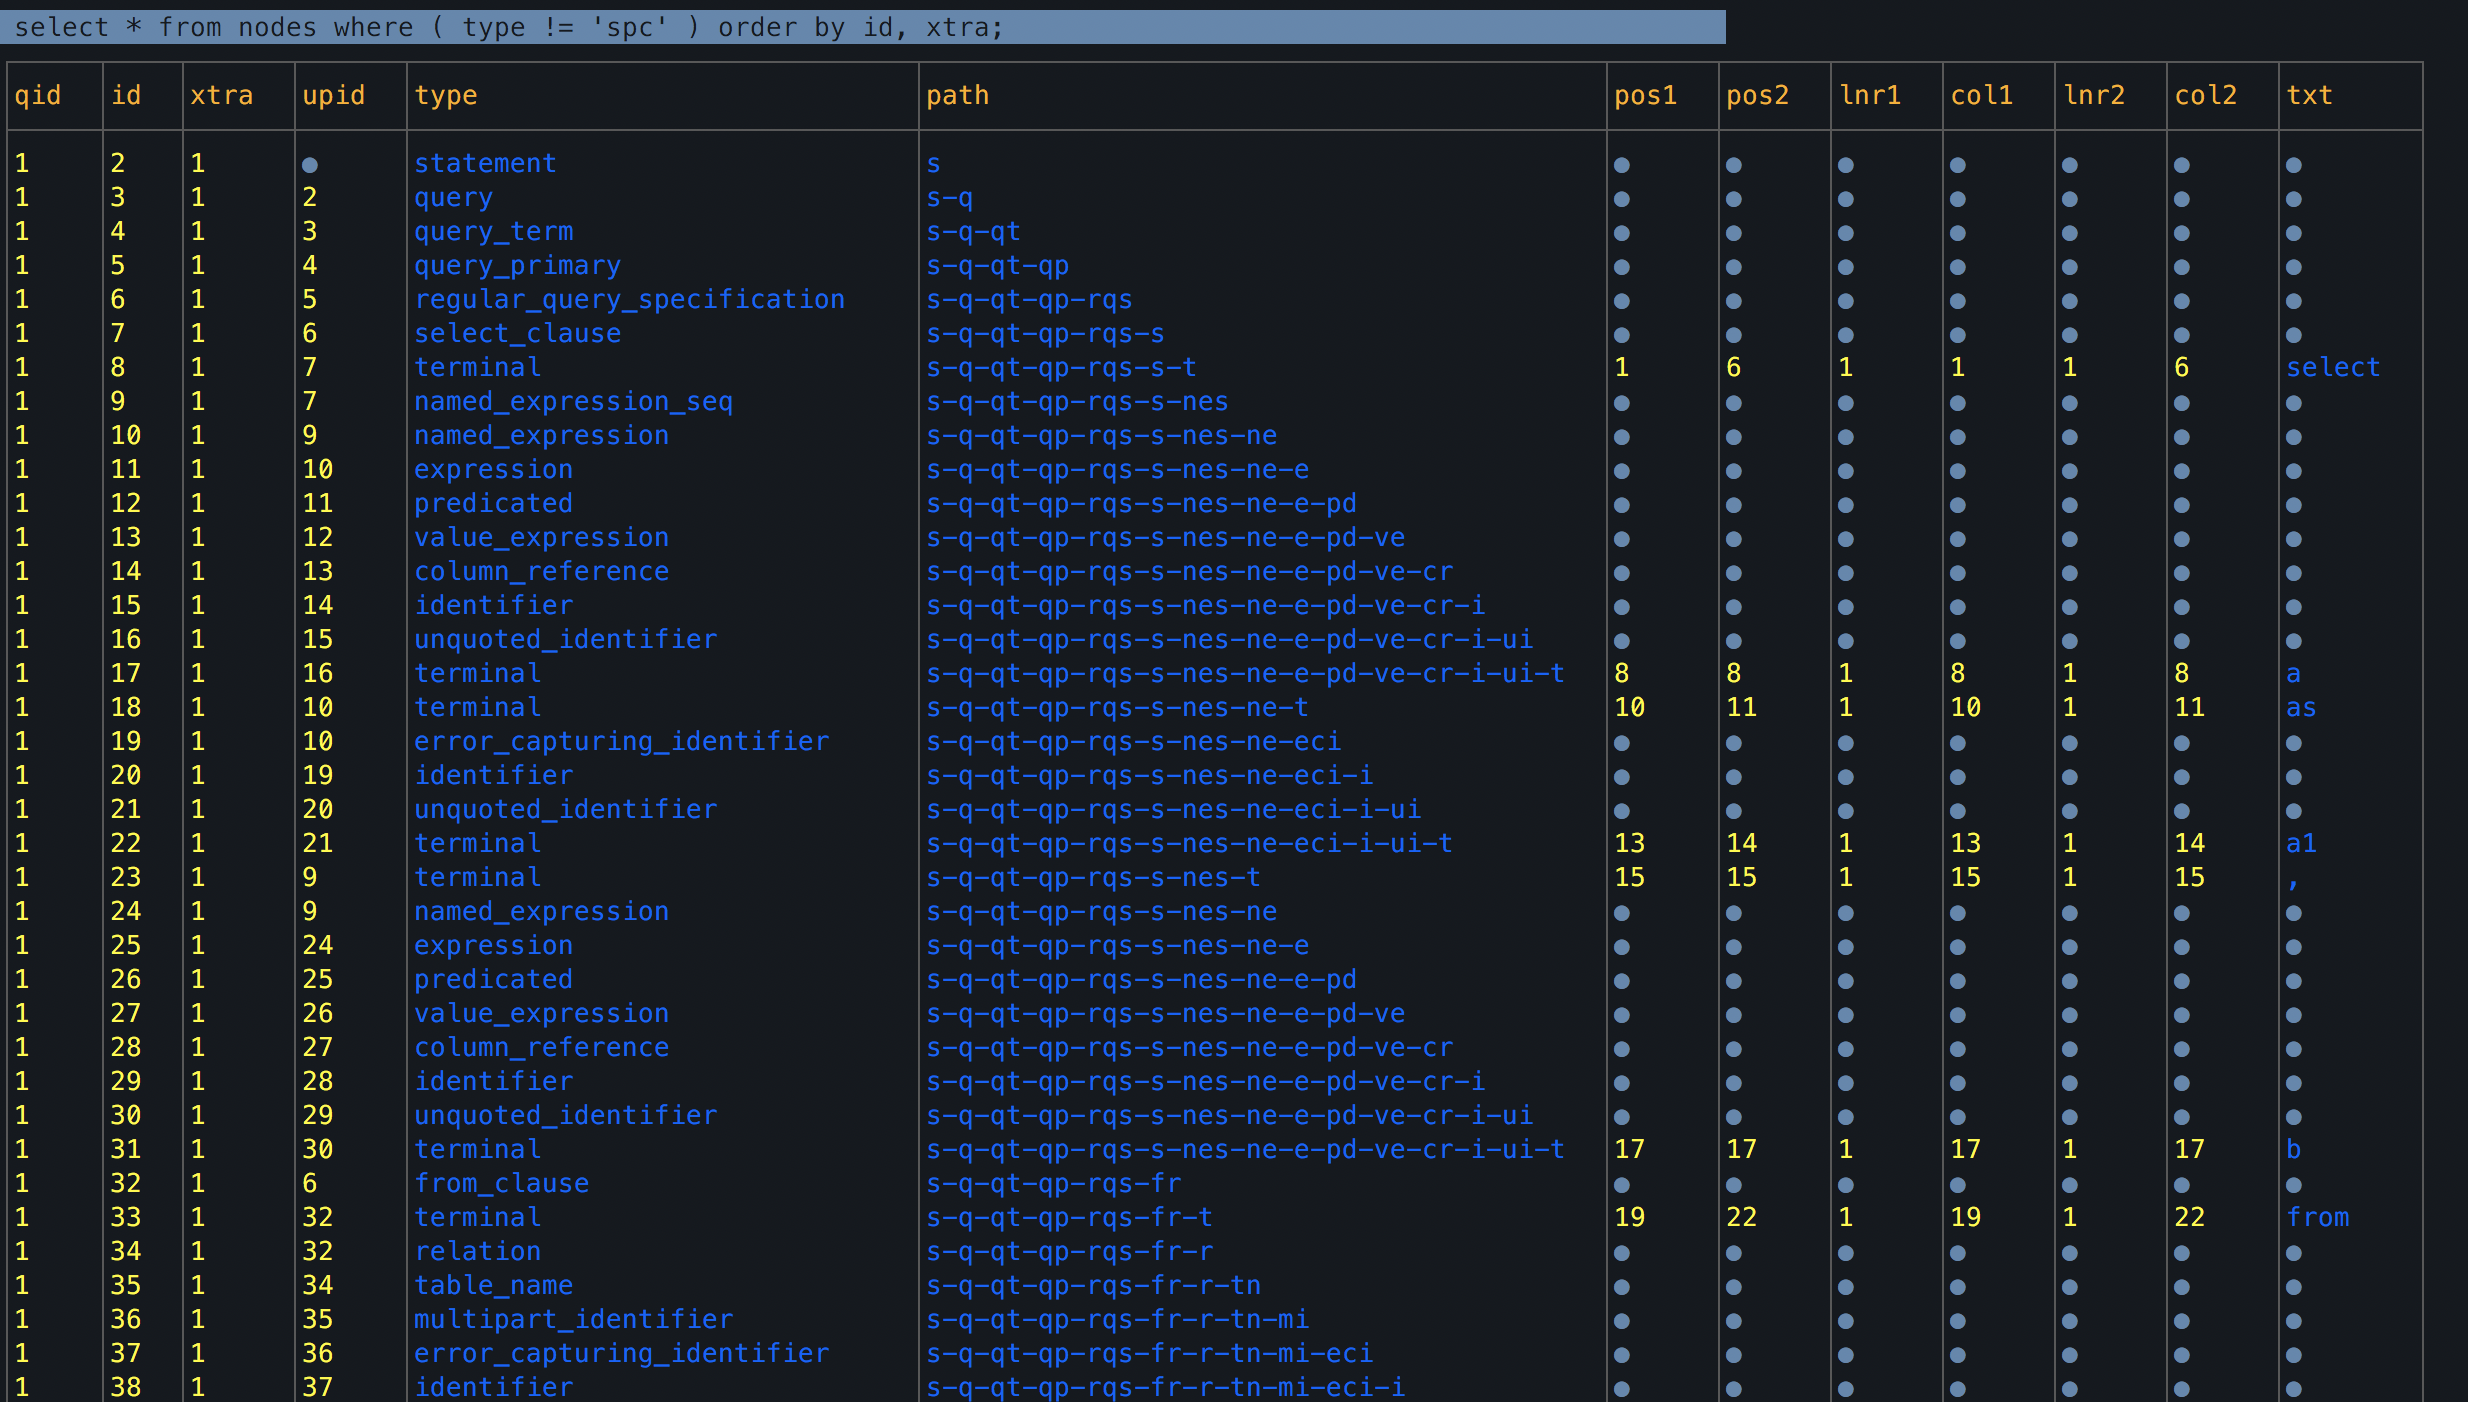This screenshot has width=2468, height=1402.
Task: Select the 'from_clause' type cell
Action: pos(501,1183)
